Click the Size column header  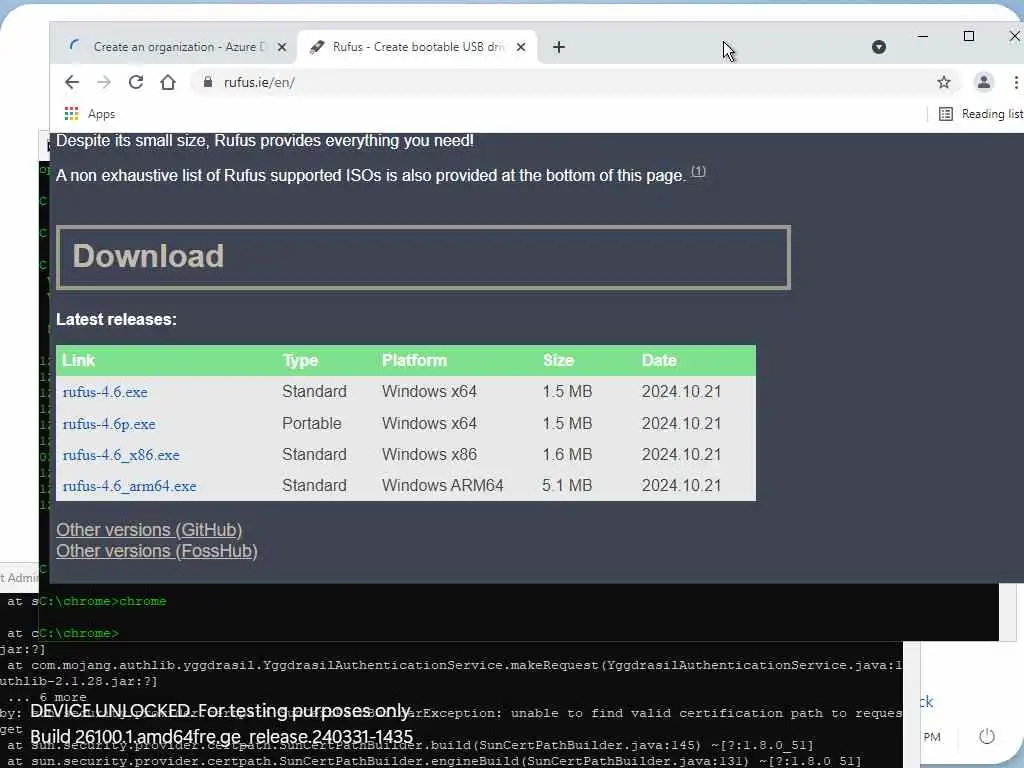point(558,360)
